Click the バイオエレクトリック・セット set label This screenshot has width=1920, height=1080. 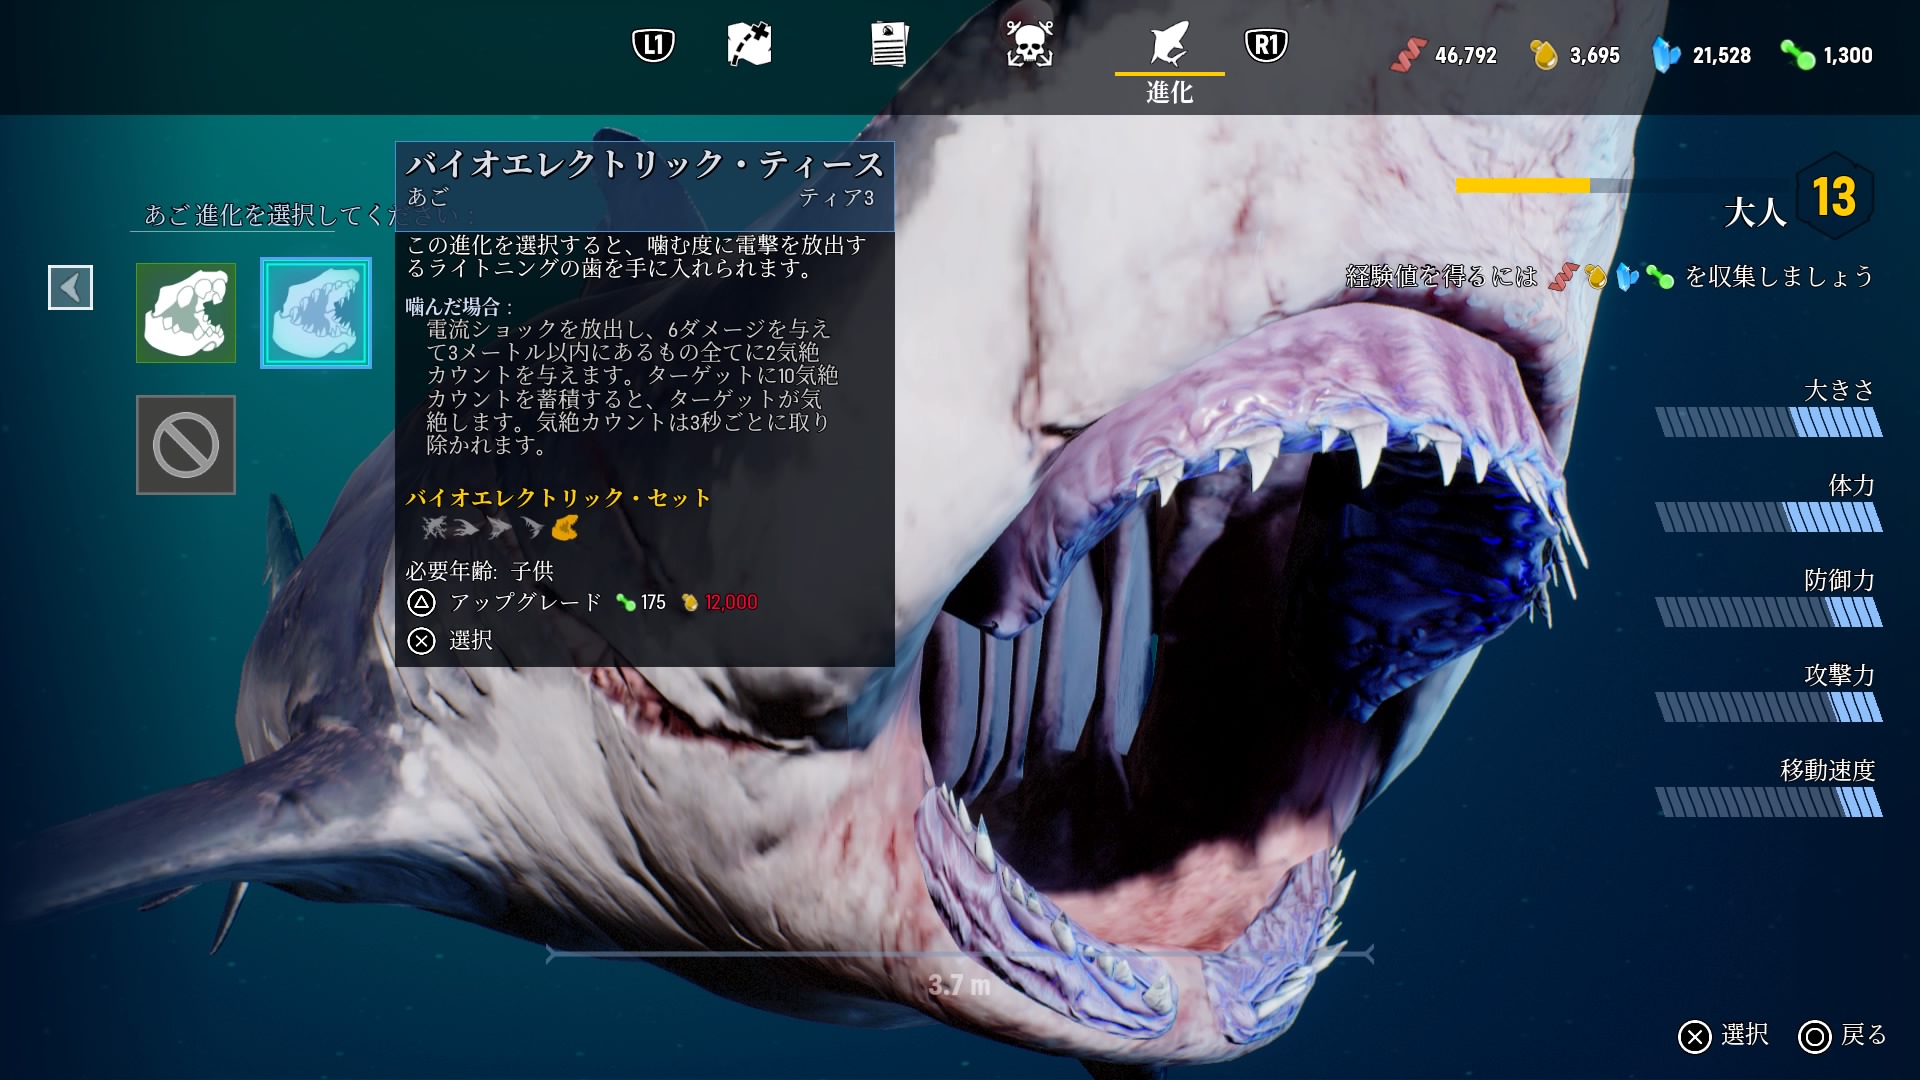(558, 498)
